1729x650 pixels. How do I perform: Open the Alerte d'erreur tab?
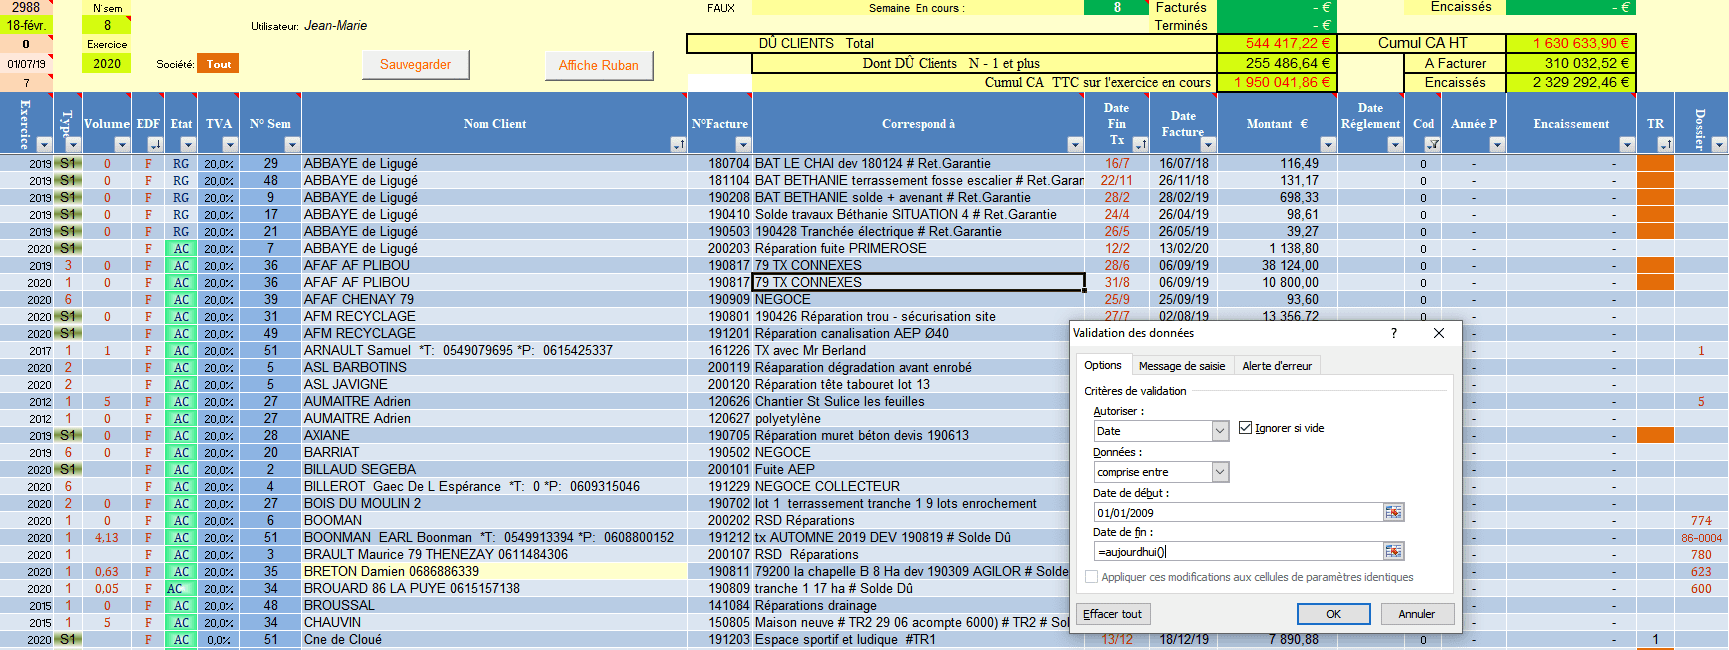[1276, 366]
